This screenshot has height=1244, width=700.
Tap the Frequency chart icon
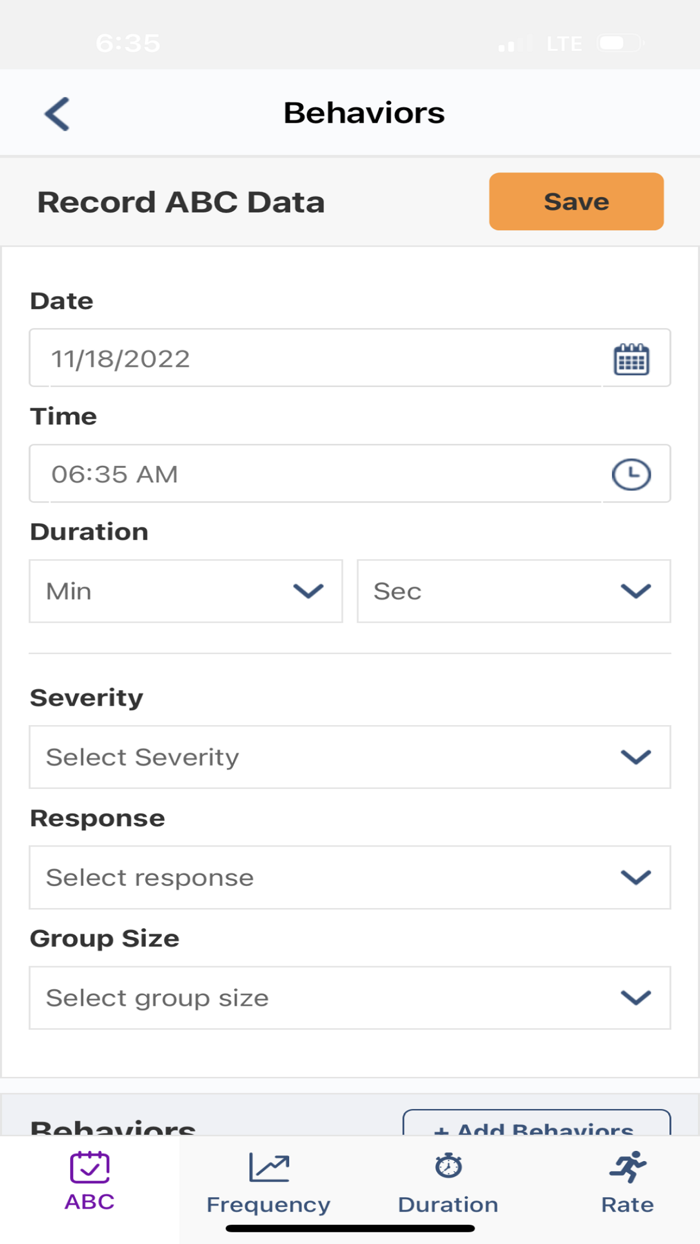(268, 1167)
